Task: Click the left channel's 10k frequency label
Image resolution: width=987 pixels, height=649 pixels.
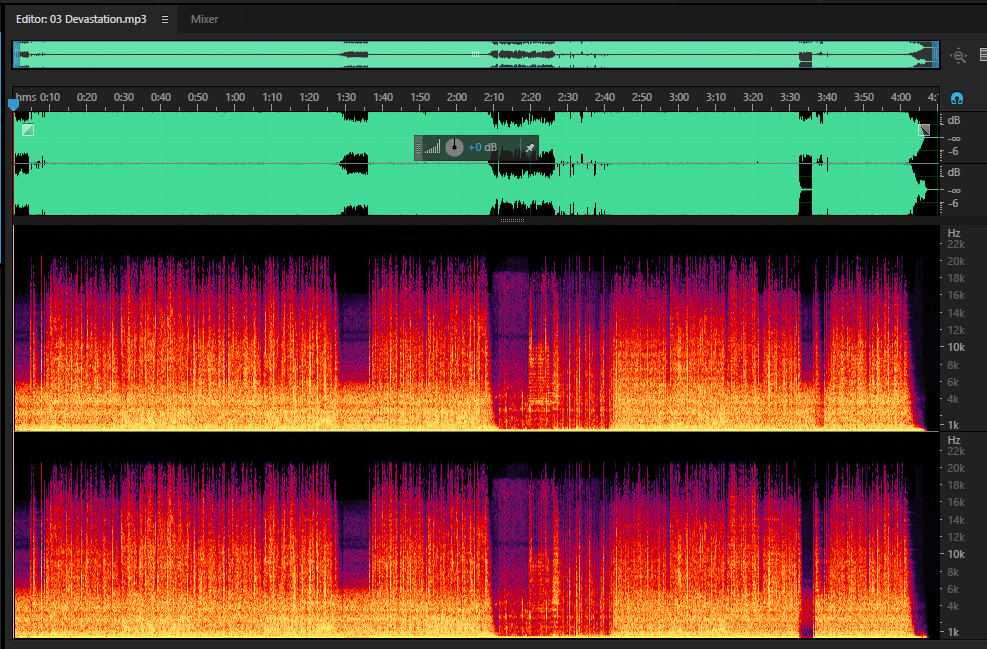Action: (x=956, y=347)
